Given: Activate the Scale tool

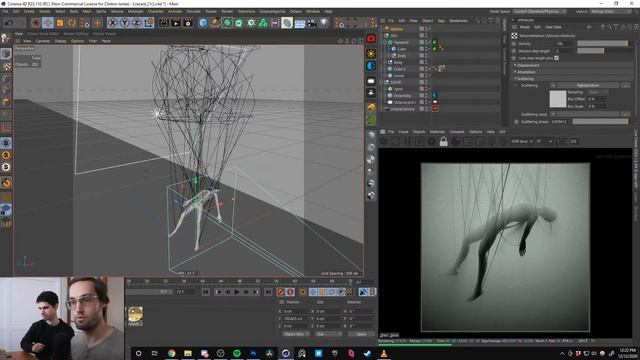Looking at the screenshot, I should (60, 23).
